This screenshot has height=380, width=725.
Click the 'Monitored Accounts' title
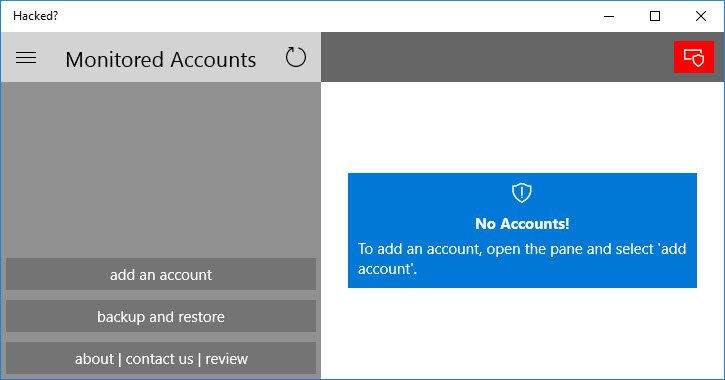pos(160,60)
